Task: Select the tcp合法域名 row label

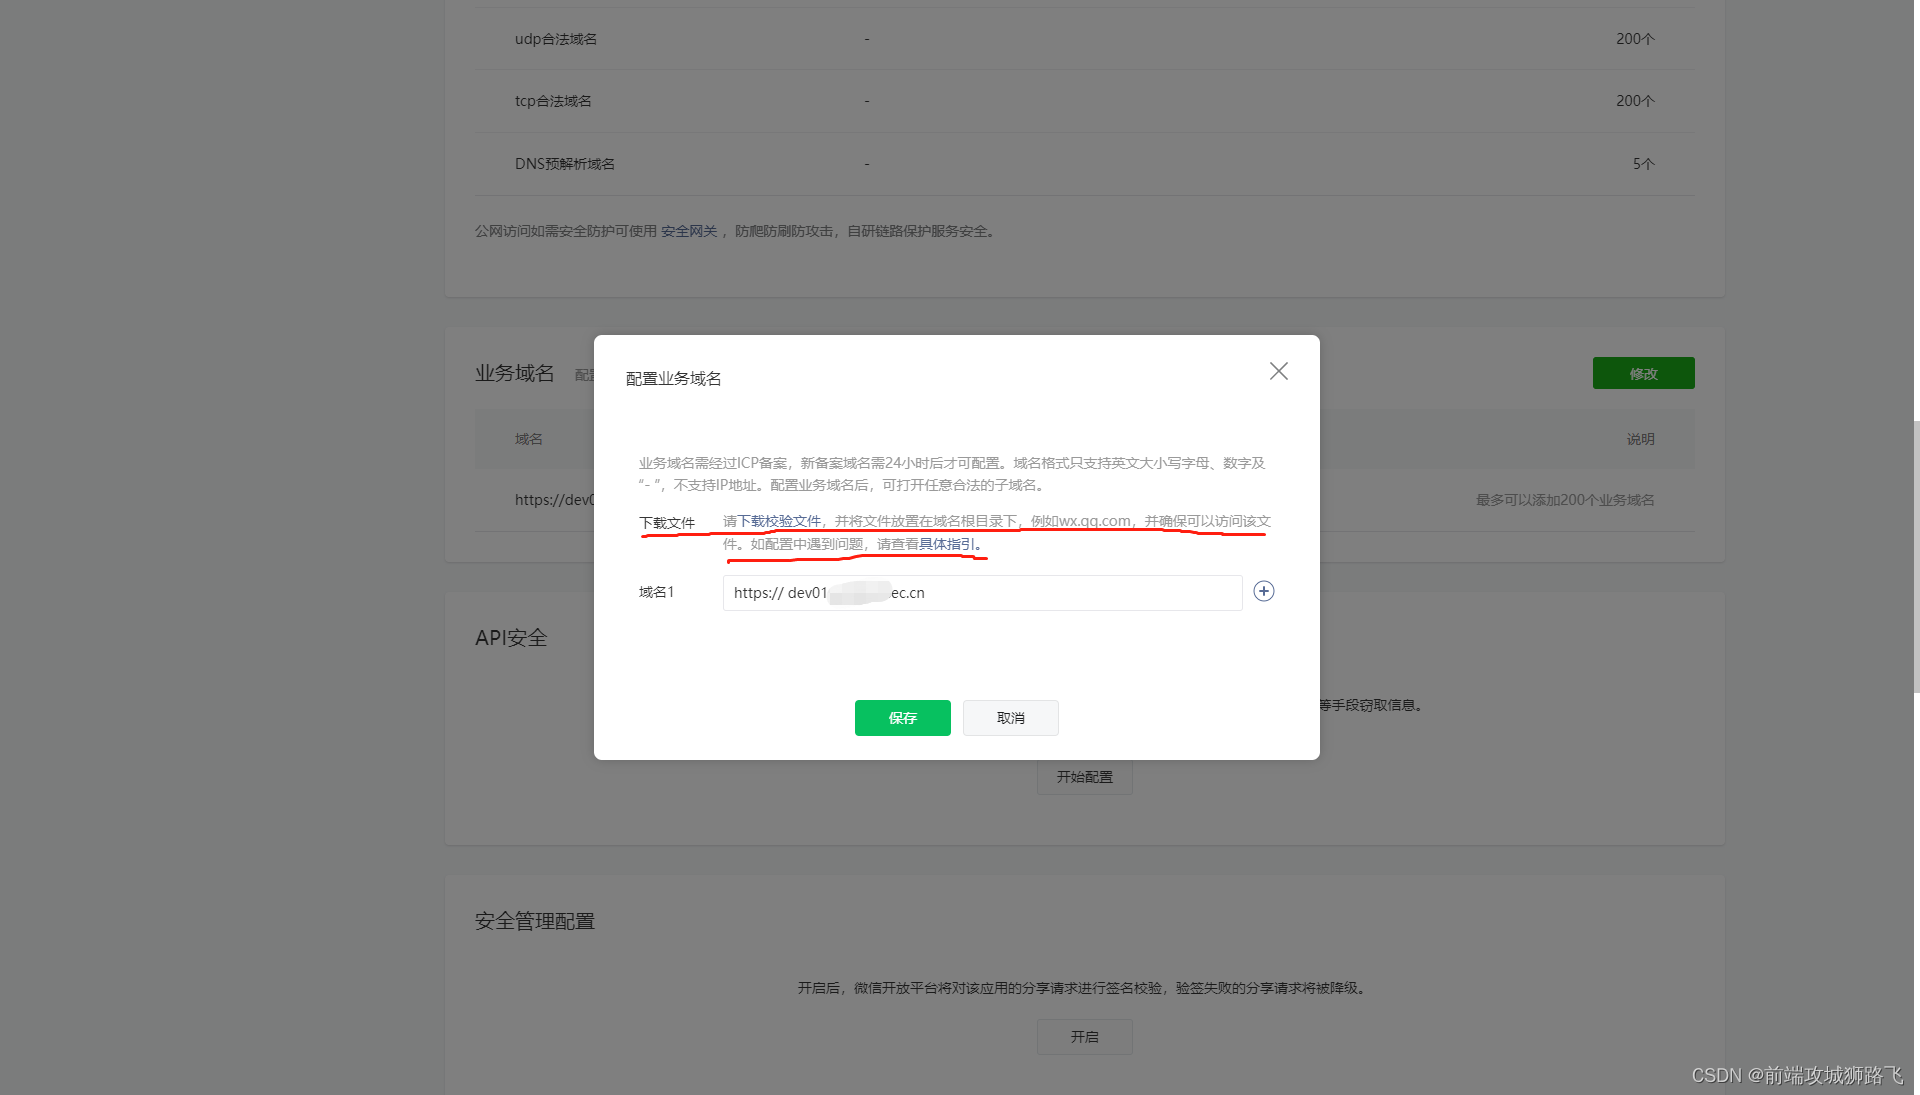Action: [553, 101]
